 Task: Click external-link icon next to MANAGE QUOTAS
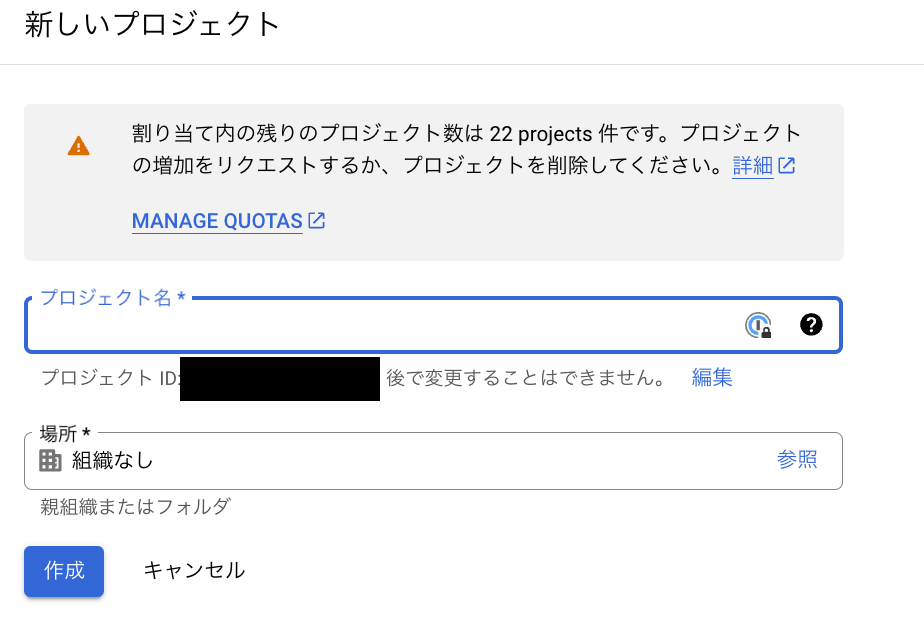pos(317,220)
